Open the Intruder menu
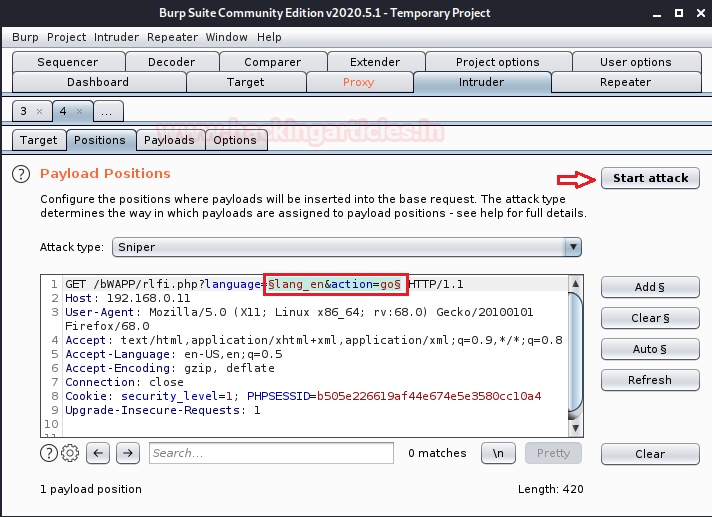Image resolution: width=712 pixels, height=517 pixels. 116,37
